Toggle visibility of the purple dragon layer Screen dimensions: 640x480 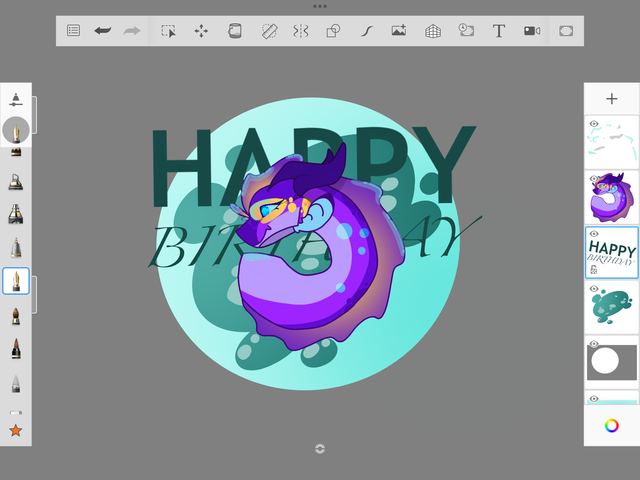(594, 179)
